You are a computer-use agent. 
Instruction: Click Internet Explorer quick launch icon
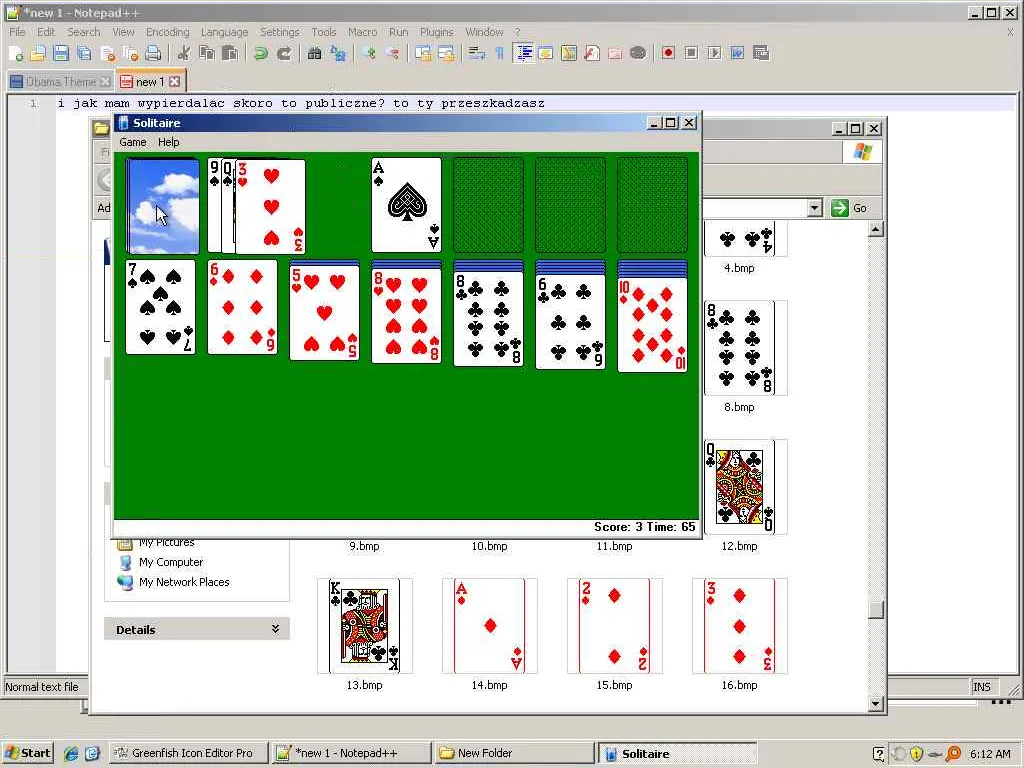pyautogui.click(x=71, y=753)
